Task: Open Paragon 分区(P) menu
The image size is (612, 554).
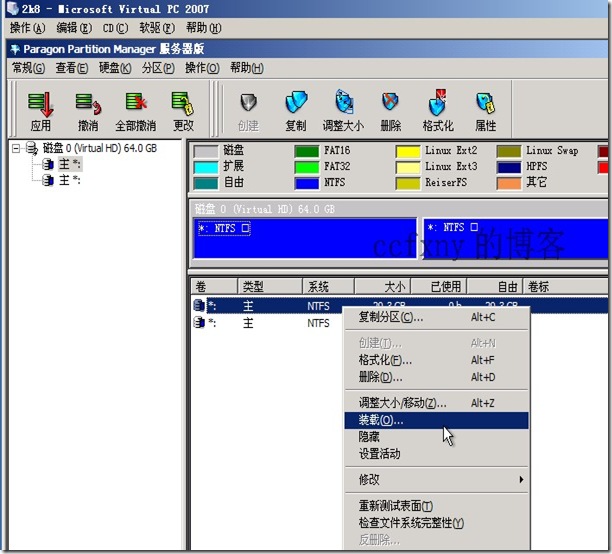Action: (x=158, y=68)
